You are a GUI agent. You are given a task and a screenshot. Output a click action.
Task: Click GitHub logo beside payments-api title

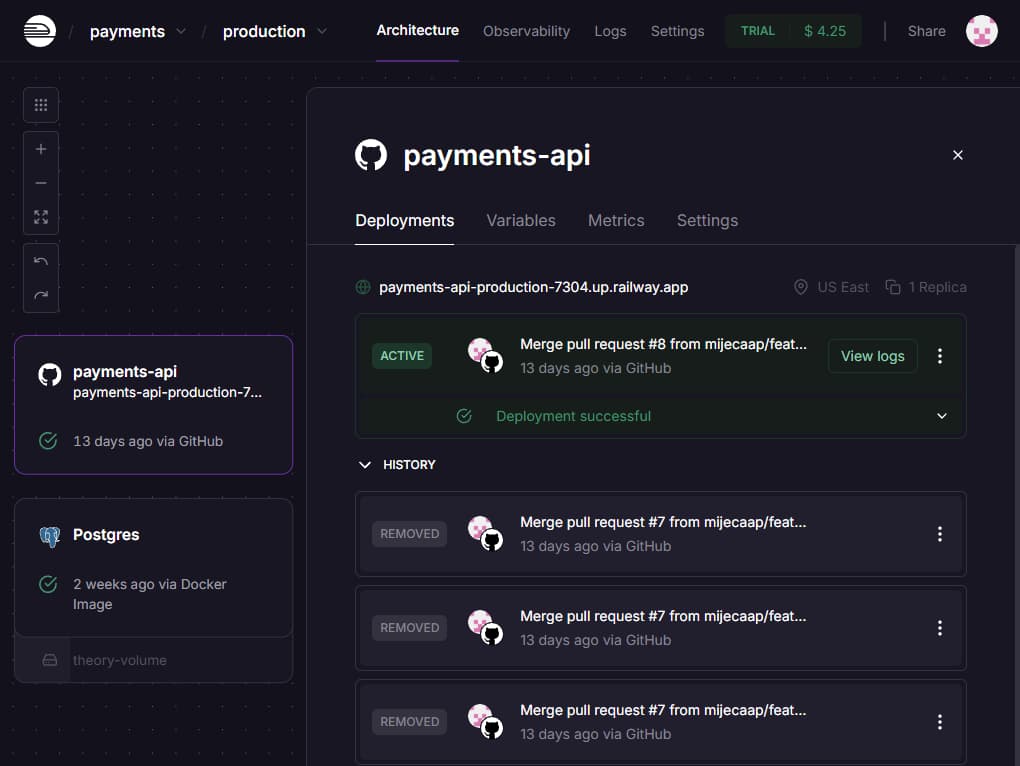(371, 155)
